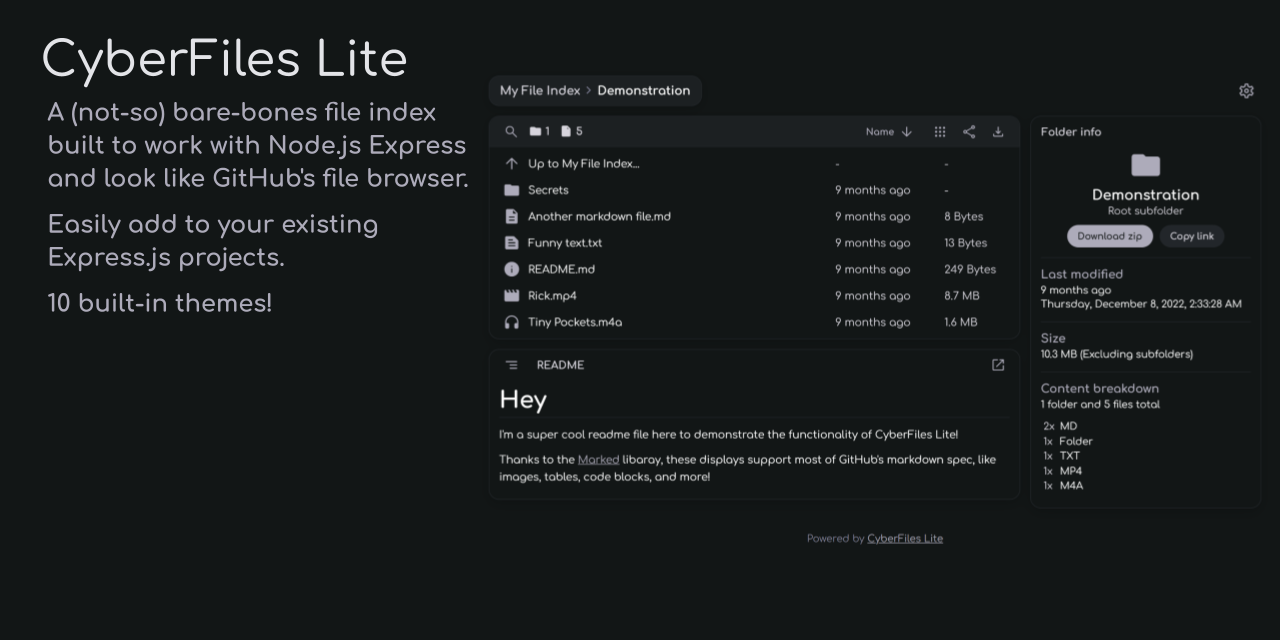This screenshot has height=640, width=1280.
Task: Click the README.md info icon
Action: click(512, 269)
